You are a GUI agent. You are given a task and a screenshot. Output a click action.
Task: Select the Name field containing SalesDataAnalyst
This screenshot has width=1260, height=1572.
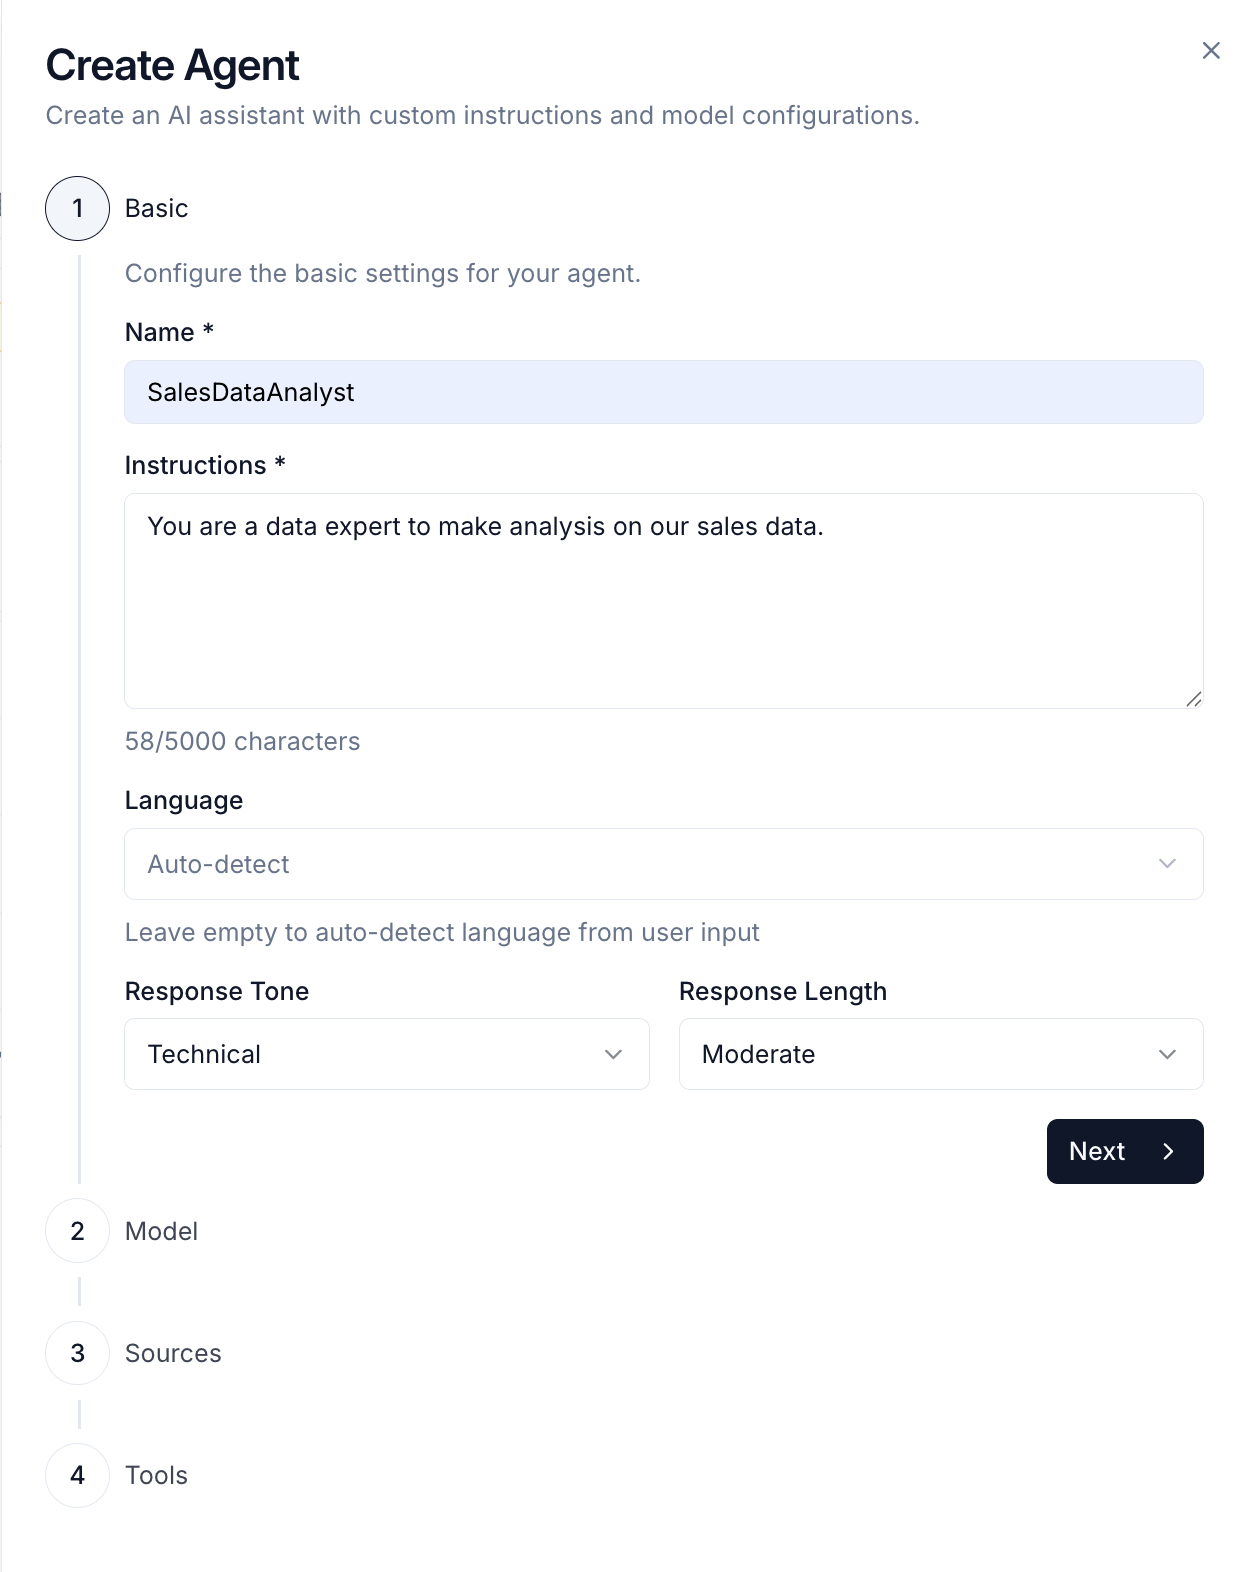point(664,392)
